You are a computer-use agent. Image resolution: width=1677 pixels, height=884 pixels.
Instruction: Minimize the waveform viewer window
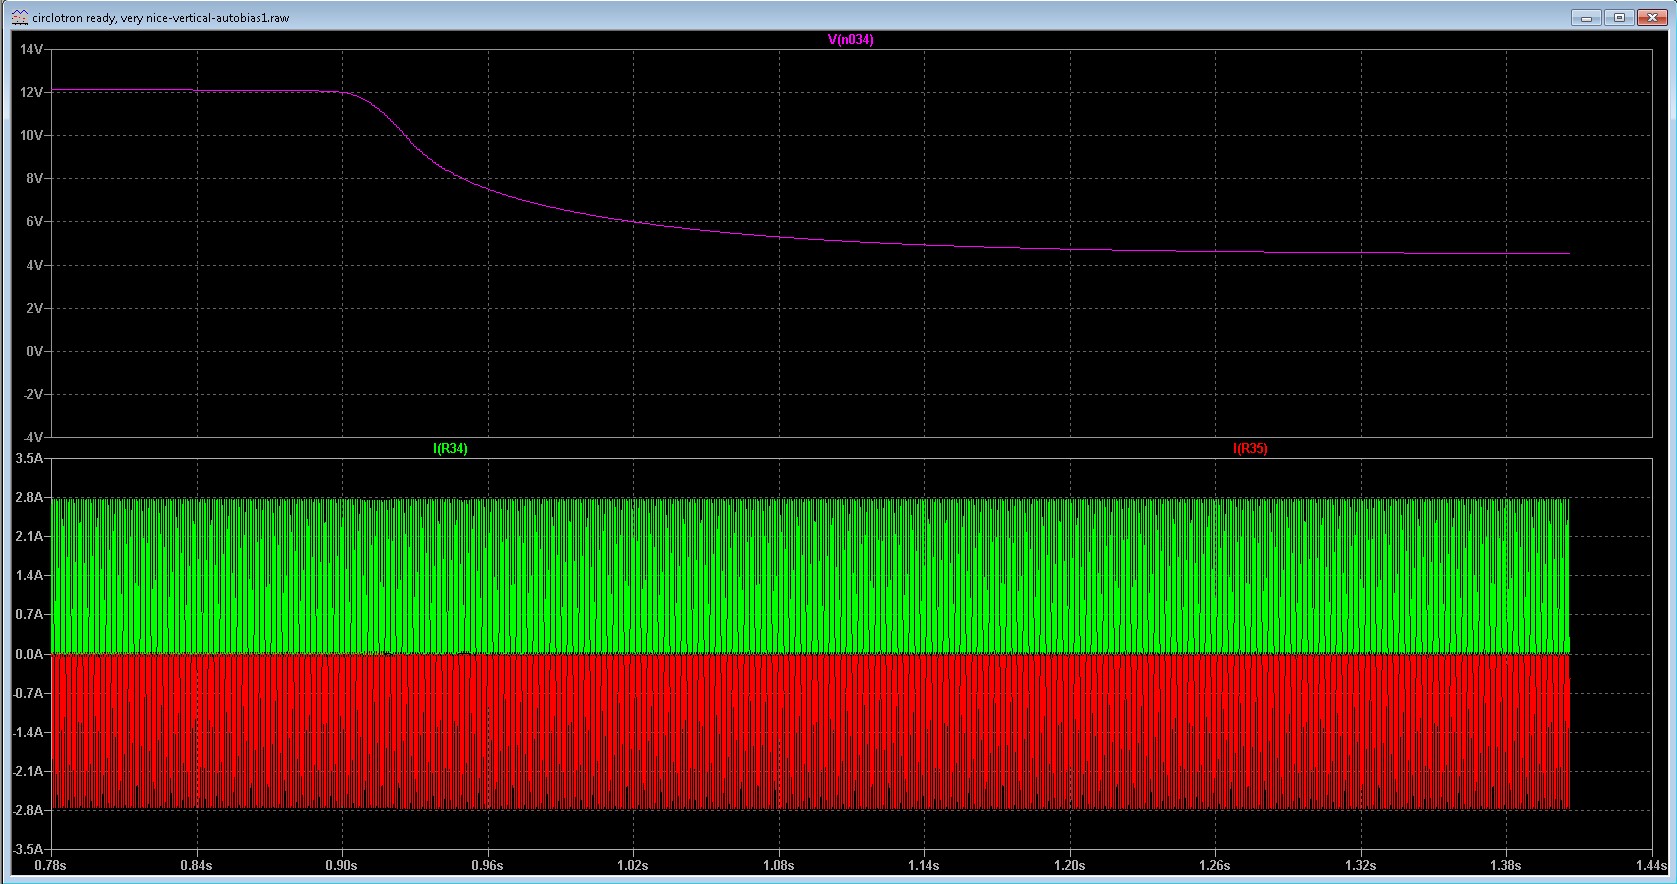click(x=1585, y=17)
